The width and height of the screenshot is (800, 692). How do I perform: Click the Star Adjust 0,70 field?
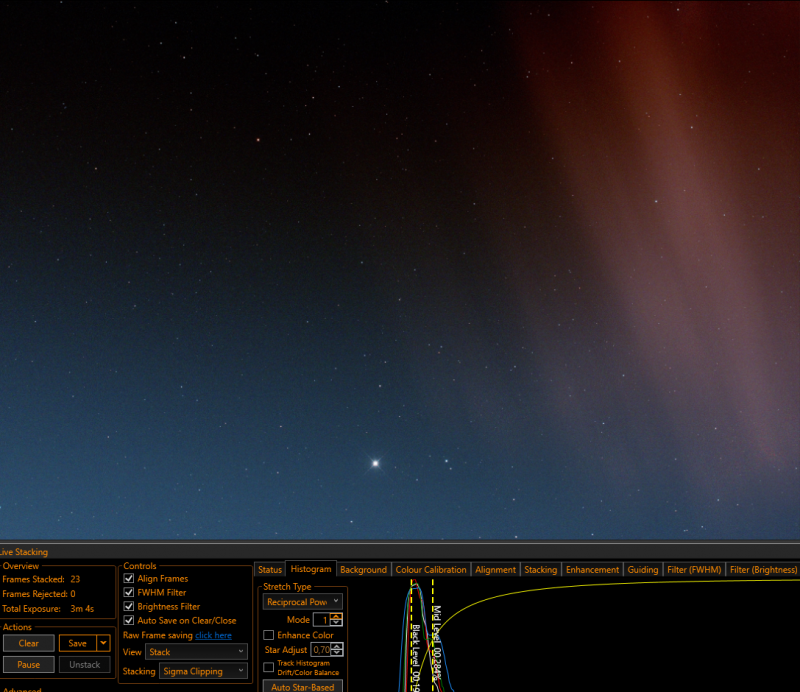point(321,650)
